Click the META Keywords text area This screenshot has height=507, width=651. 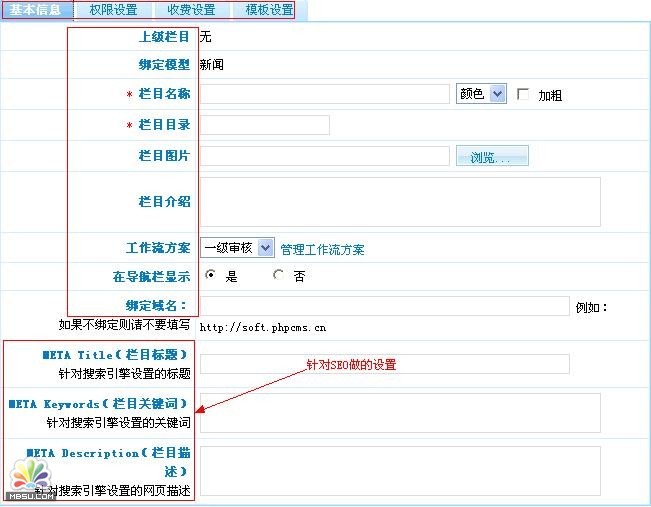point(400,412)
